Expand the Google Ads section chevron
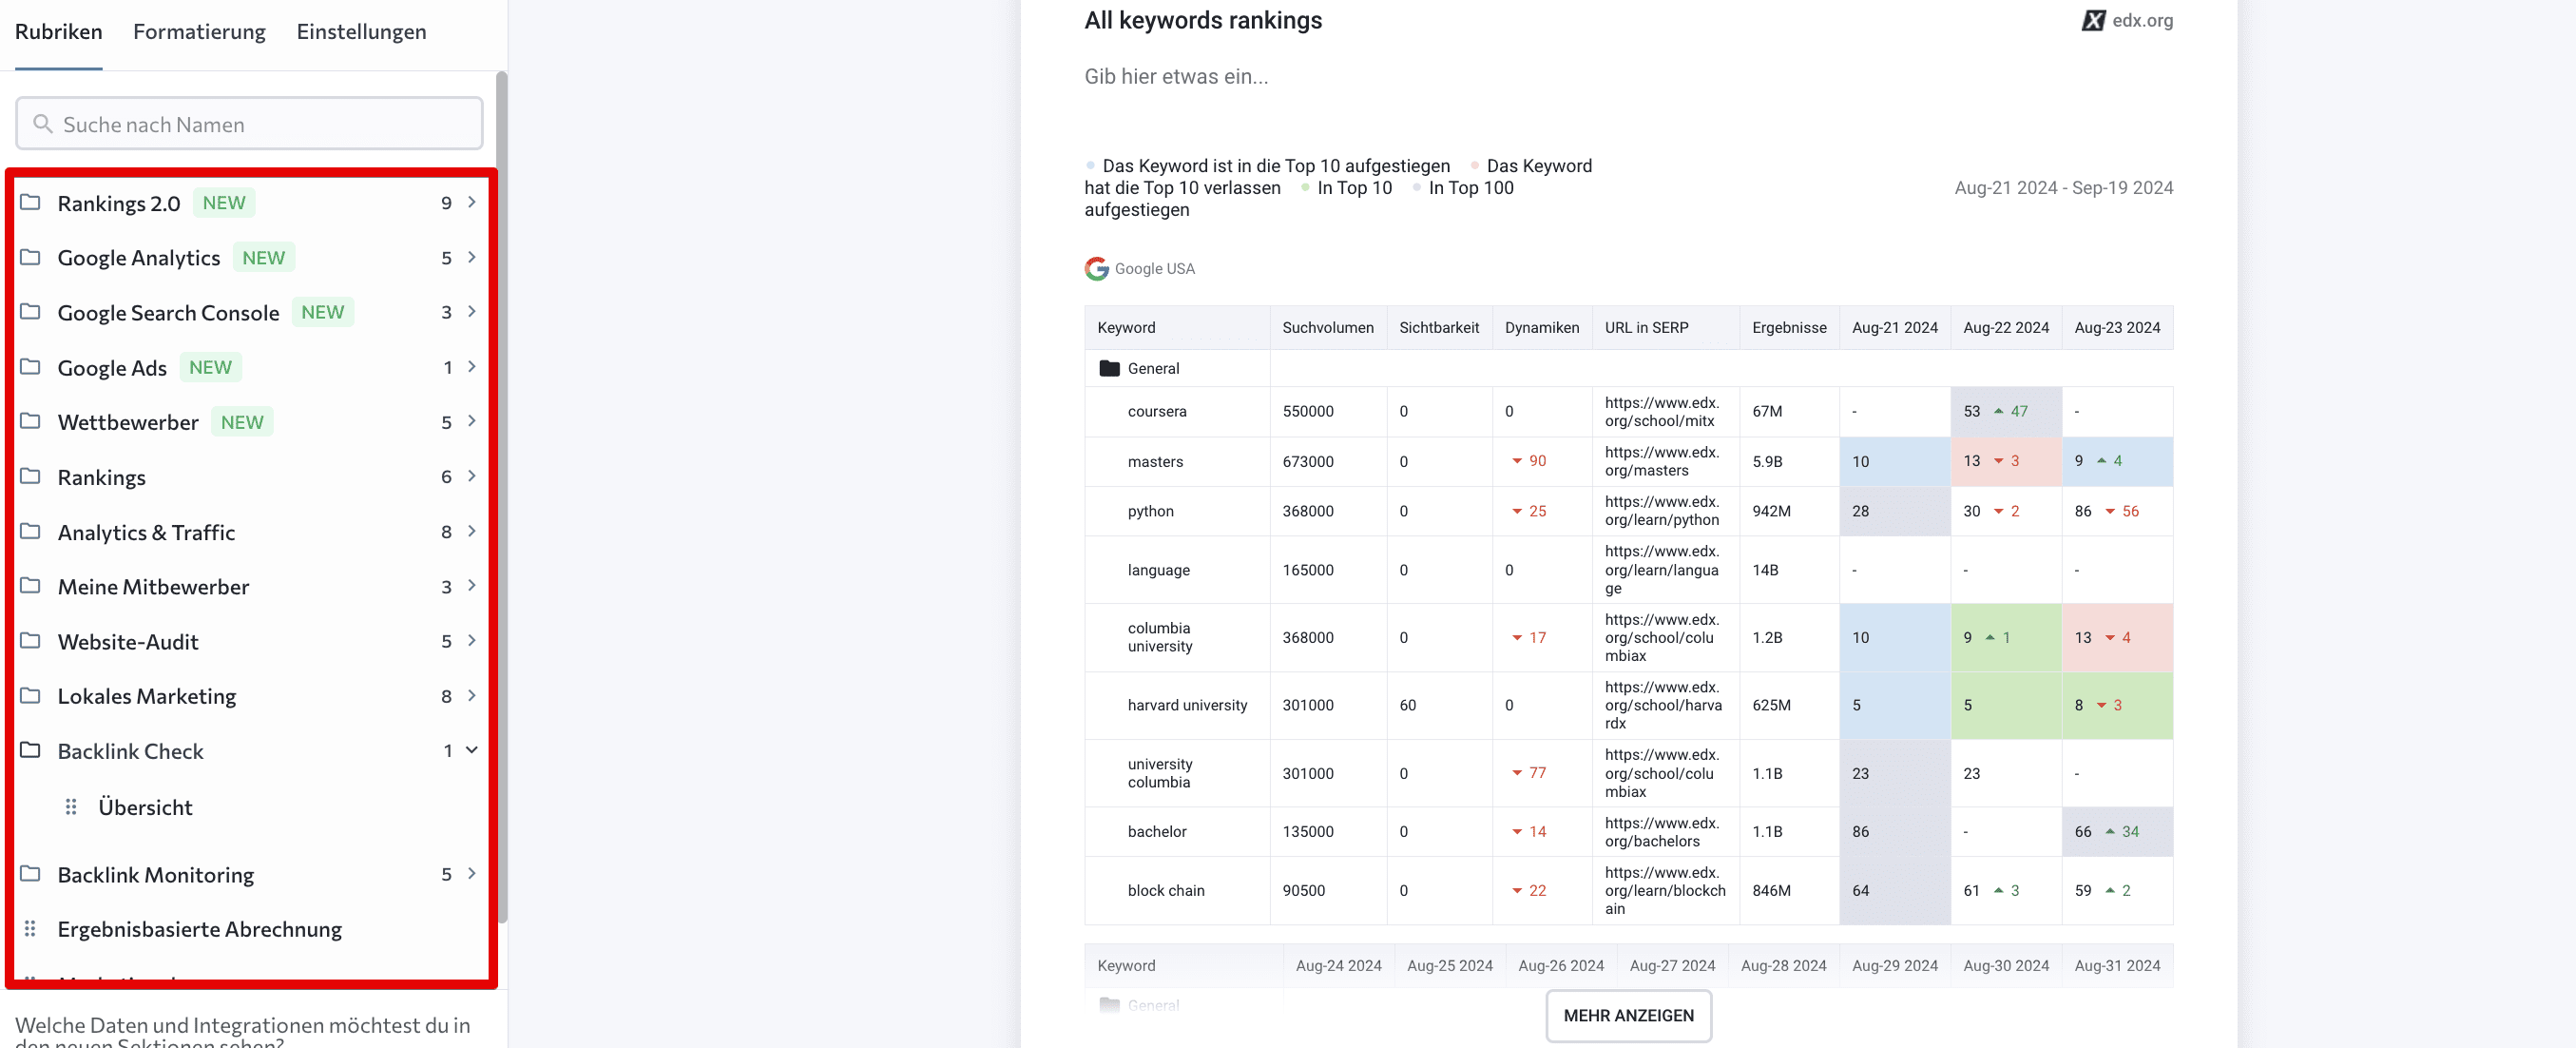The width and height of the screenshot is (2576, 1048). tap(472, 367)
